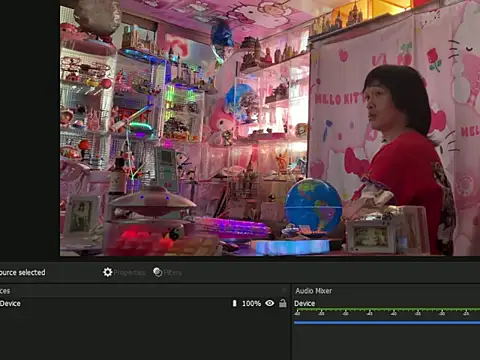Click the 100% battery level text

(251, 304)
